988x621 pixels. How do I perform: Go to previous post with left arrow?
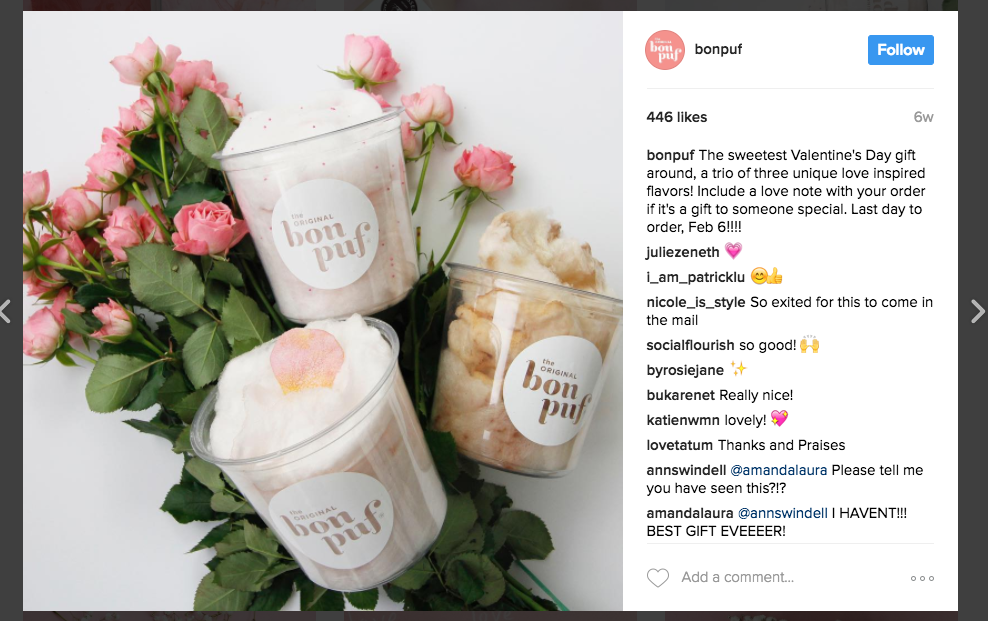click(x=6, y=311)
